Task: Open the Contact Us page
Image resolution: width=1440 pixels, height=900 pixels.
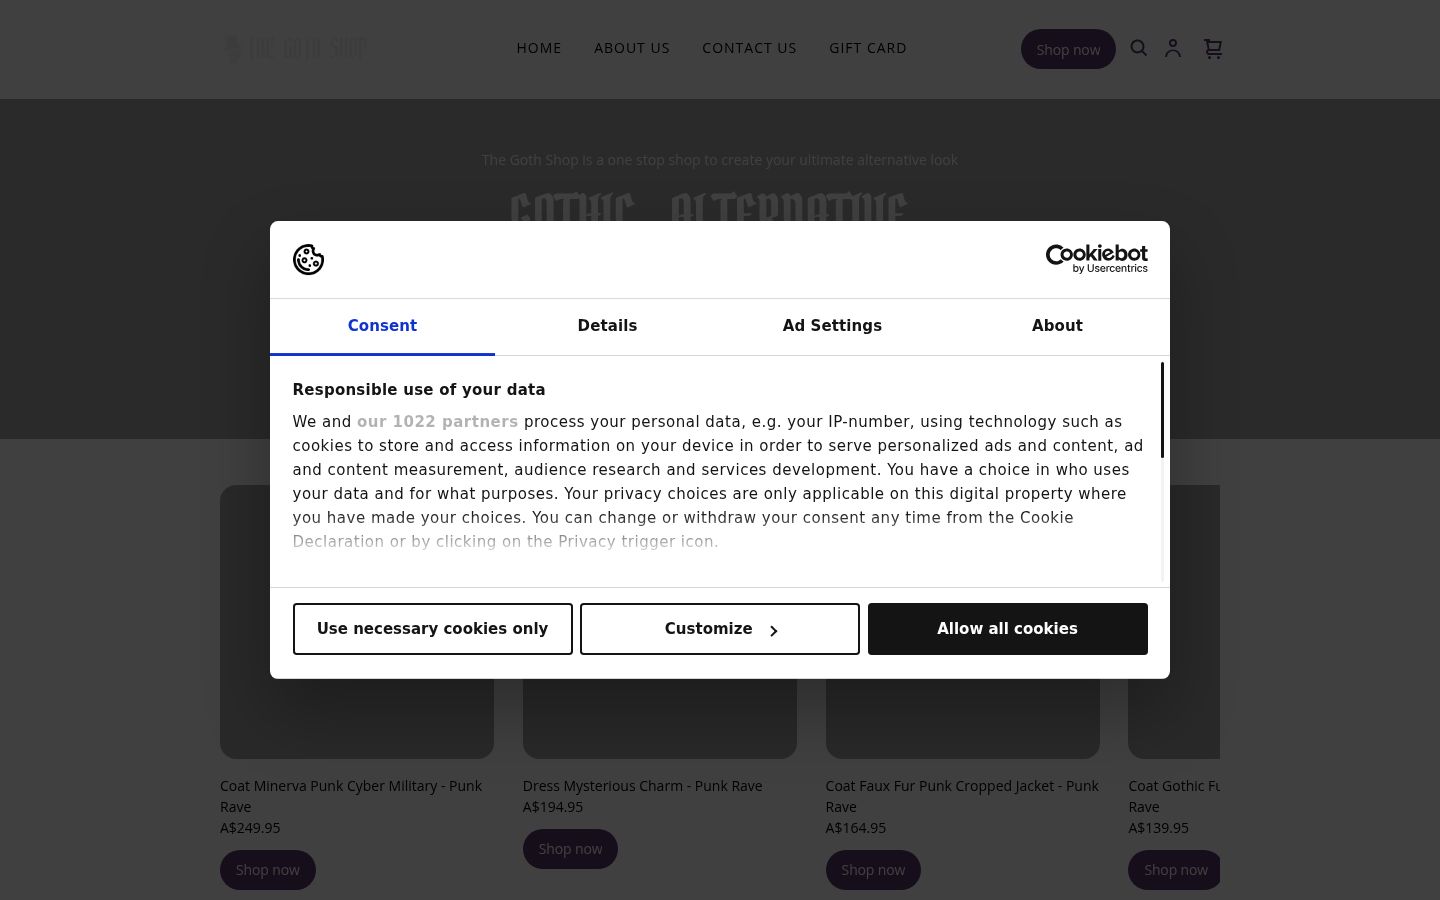Action: click(749, 48)
